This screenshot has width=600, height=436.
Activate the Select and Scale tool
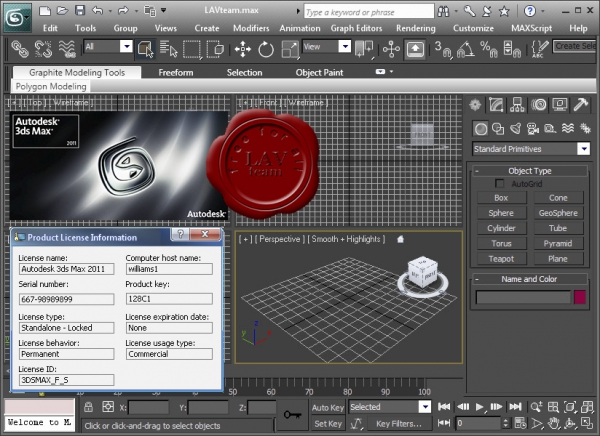290,49
